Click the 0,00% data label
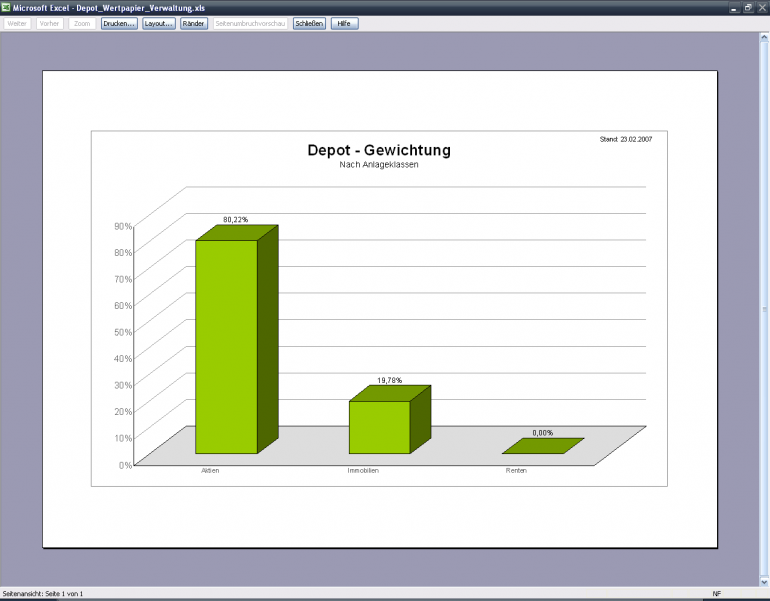The image size is (770, 601). click(543, 433)
